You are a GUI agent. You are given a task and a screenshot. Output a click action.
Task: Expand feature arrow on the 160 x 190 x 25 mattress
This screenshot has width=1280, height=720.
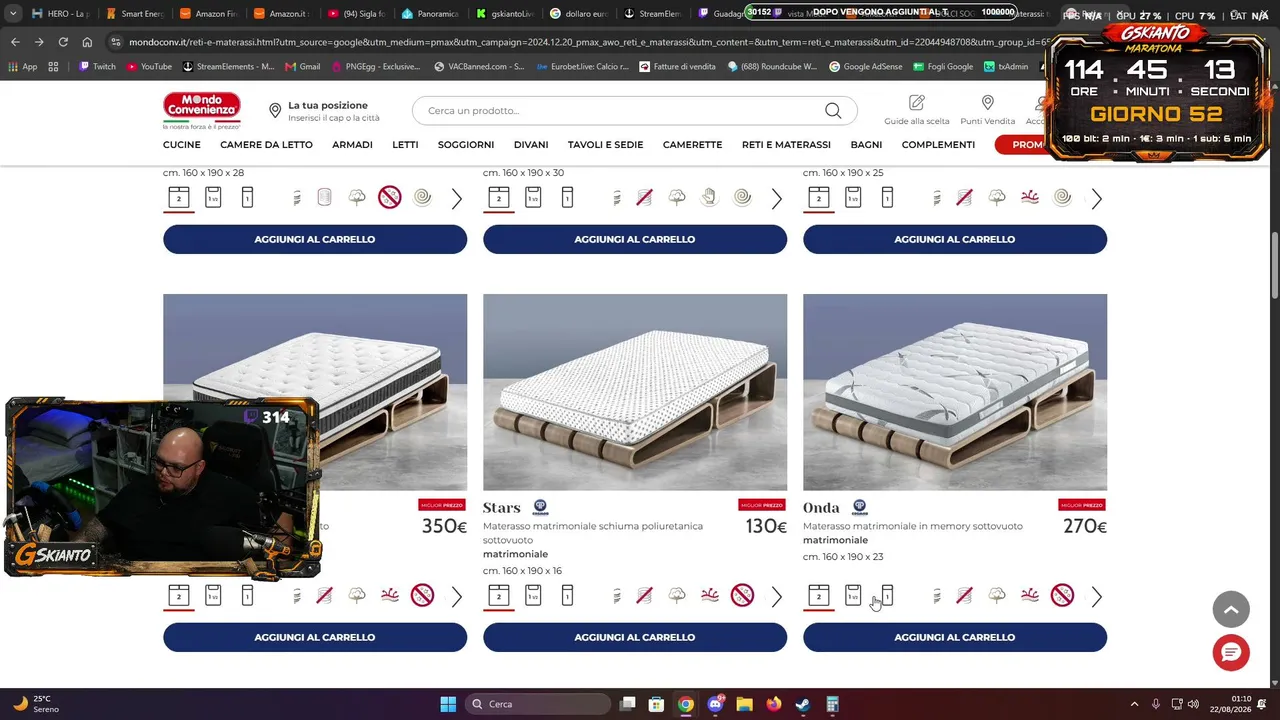(1097, 199)
